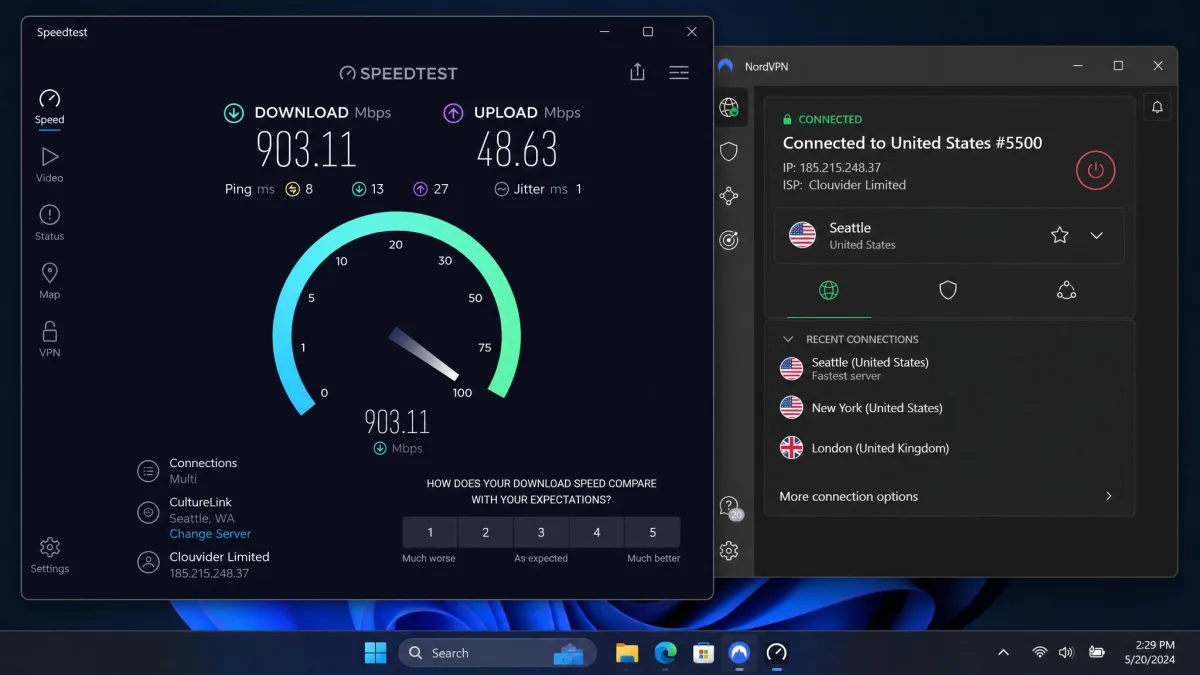Open the Wi-Fi network tray icon

click(x=1040, y=653)
